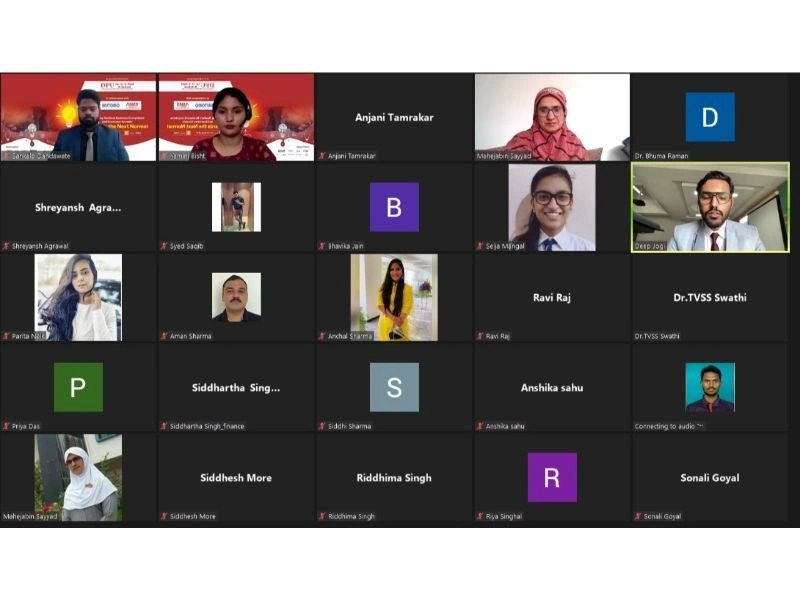Viewport: 800px width, 600px height.
Task: Select the purple B avatar tile
Action: pyautogui.click(x=394, y=207)
